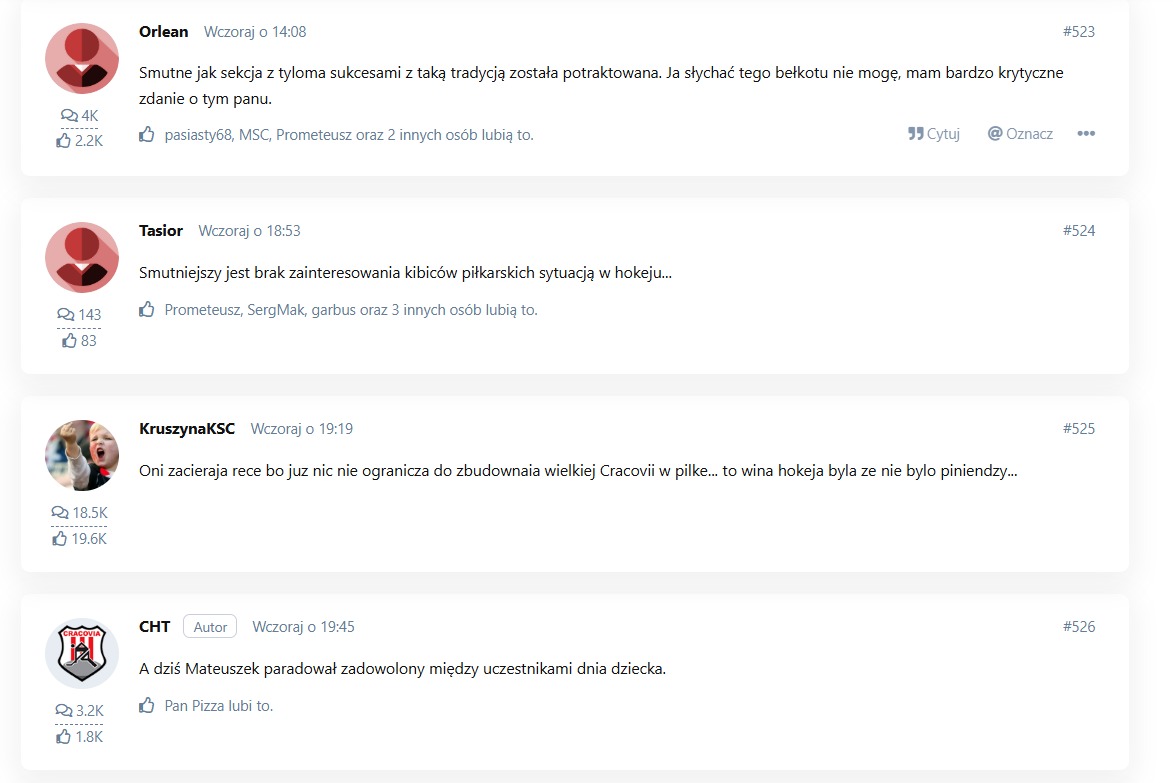Open post permalink #526

pos(1079,627)
